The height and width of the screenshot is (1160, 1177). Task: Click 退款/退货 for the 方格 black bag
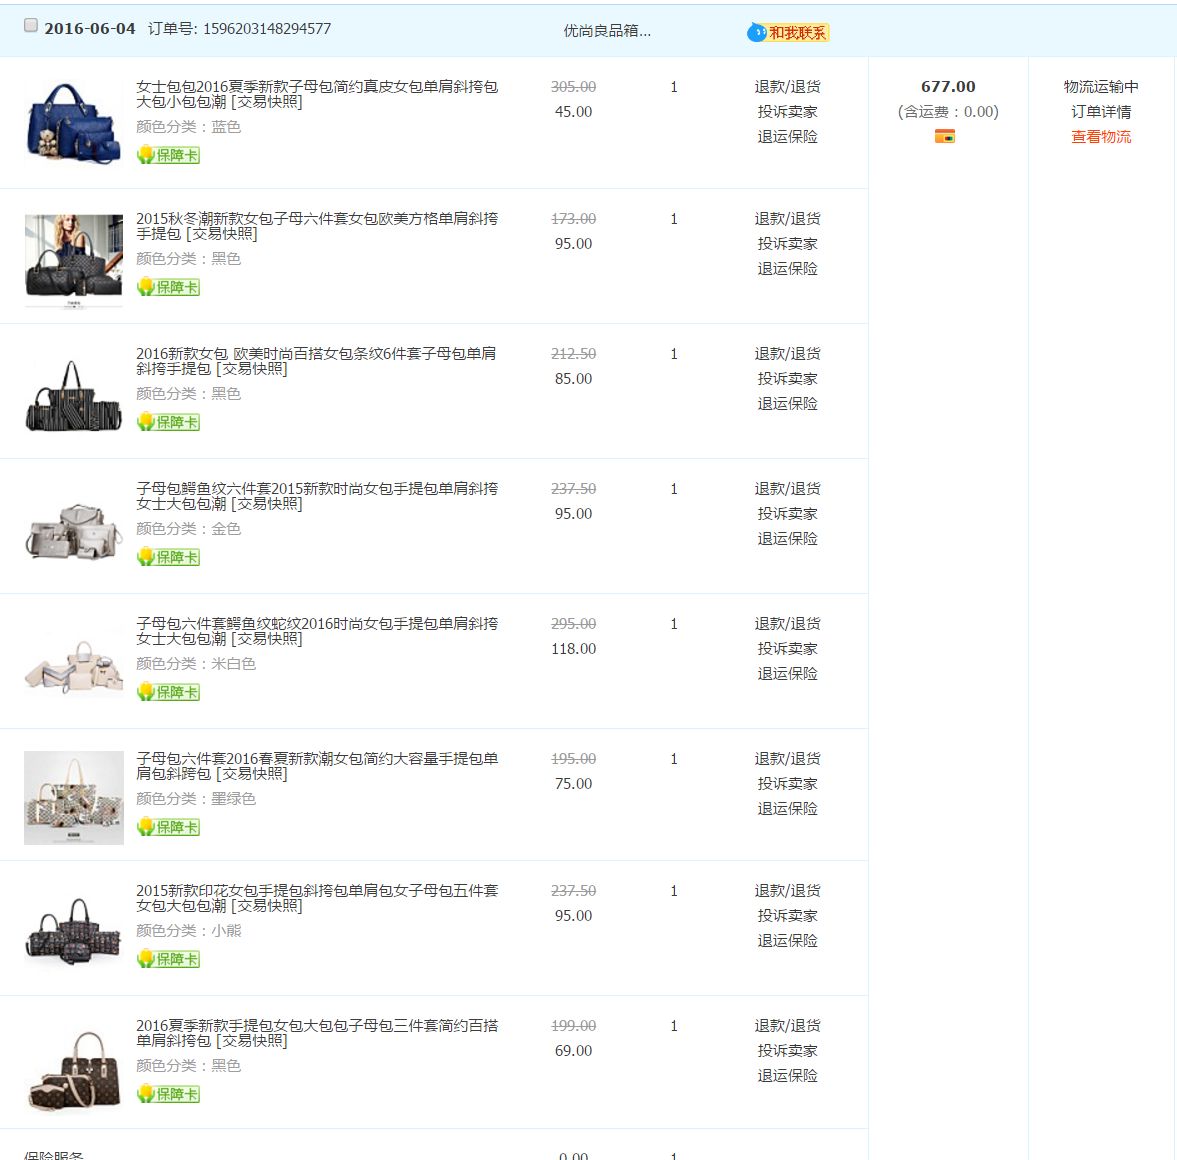pos(787,219)
